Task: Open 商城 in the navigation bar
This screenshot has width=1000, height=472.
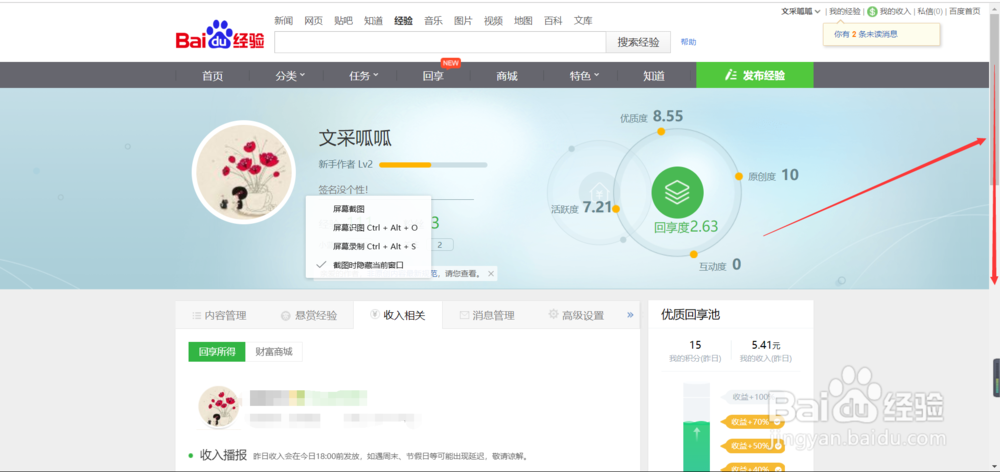Action: tap(507, 76)
